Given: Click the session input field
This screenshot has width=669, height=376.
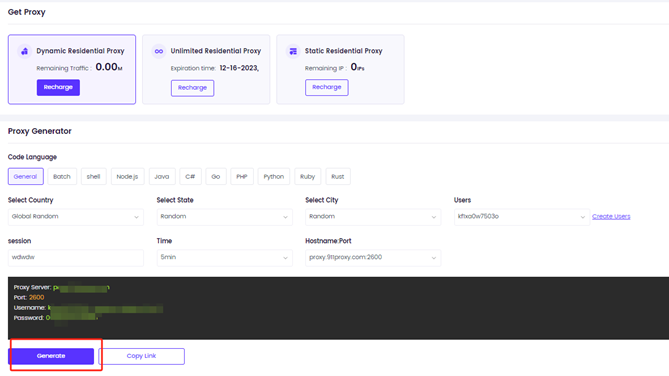Looking at the screenshot, I should coord(76,258).
